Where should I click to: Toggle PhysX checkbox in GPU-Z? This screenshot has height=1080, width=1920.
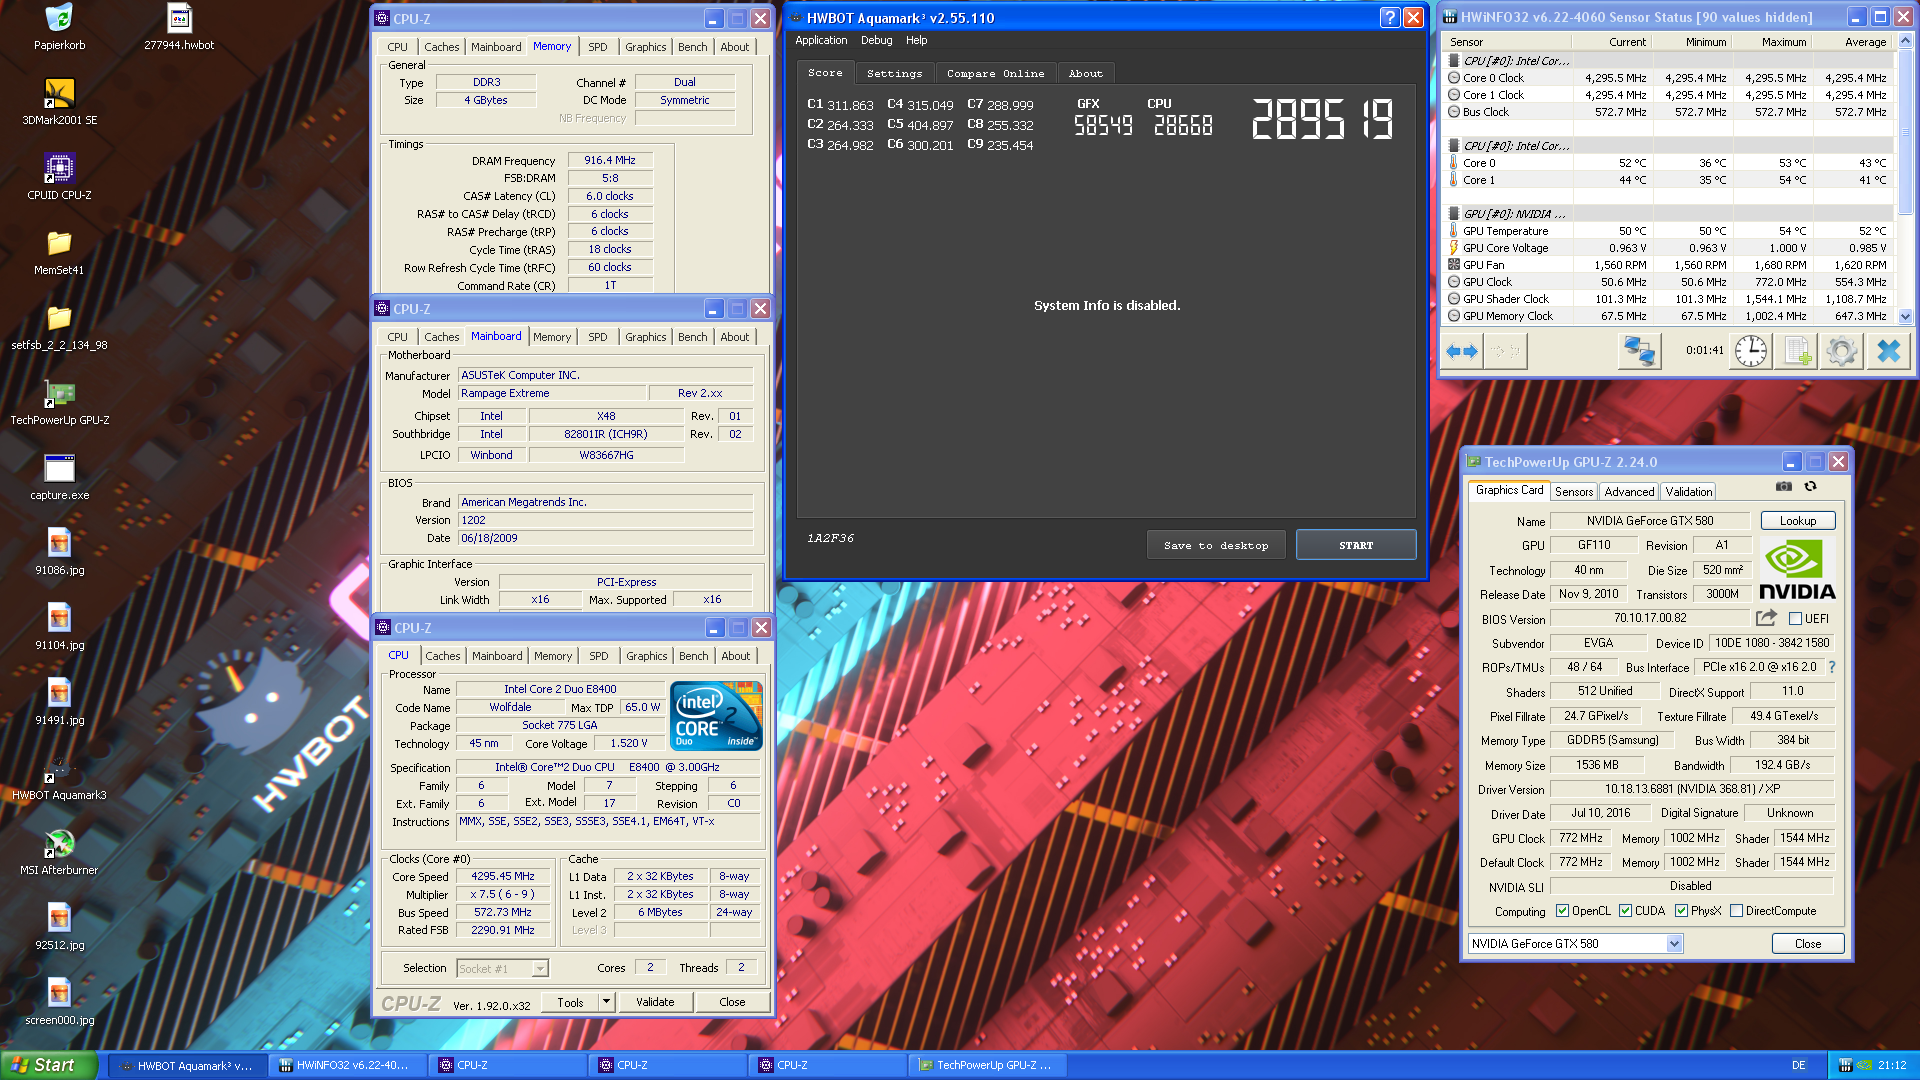click(1681, 911)
